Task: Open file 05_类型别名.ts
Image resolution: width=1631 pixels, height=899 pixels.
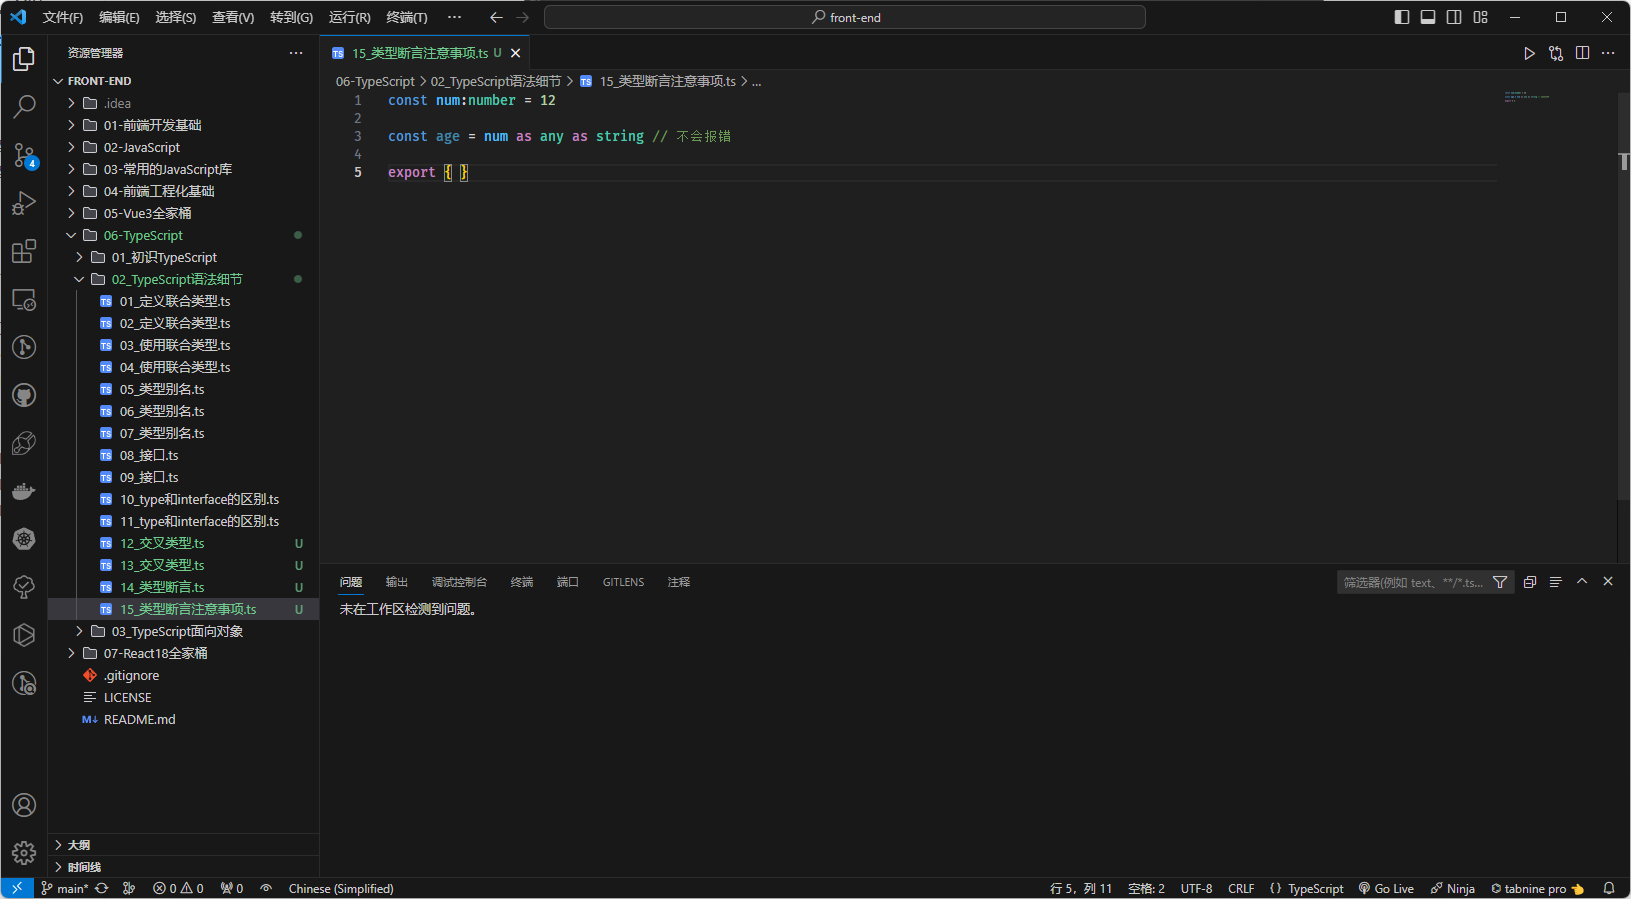Action: pos(183,389)
